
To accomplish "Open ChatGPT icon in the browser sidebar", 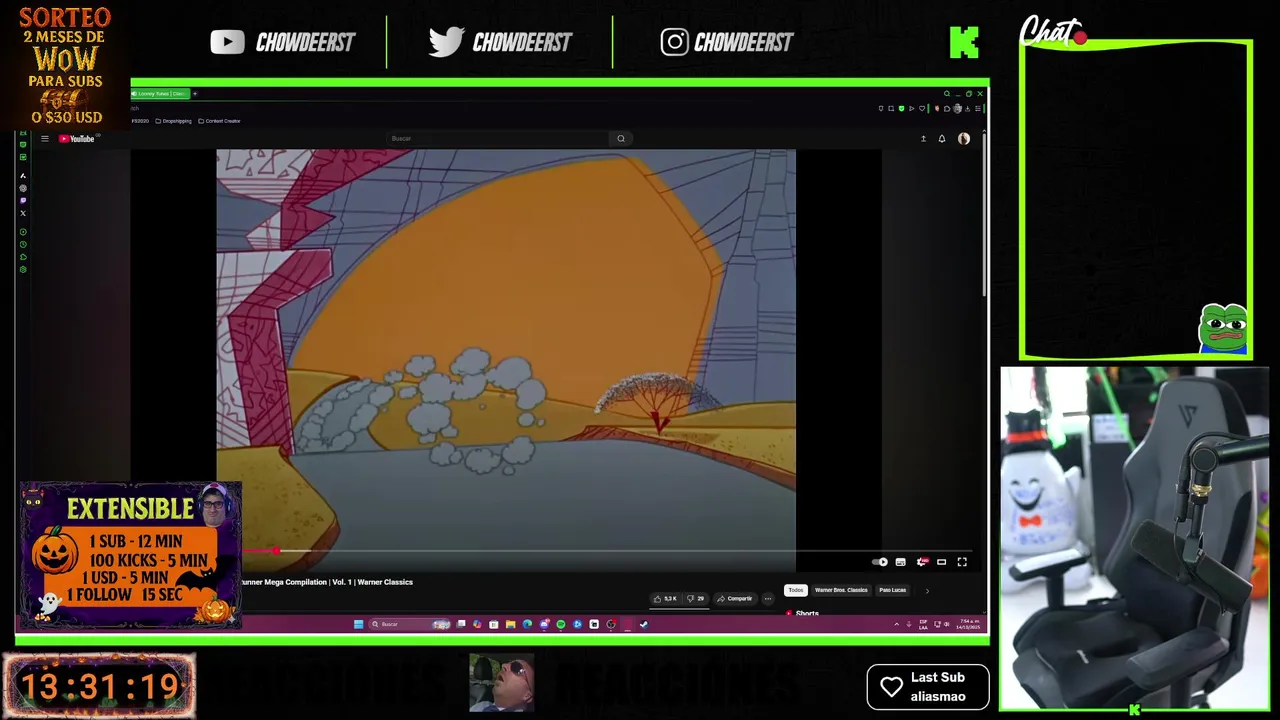I will point(23,188).
